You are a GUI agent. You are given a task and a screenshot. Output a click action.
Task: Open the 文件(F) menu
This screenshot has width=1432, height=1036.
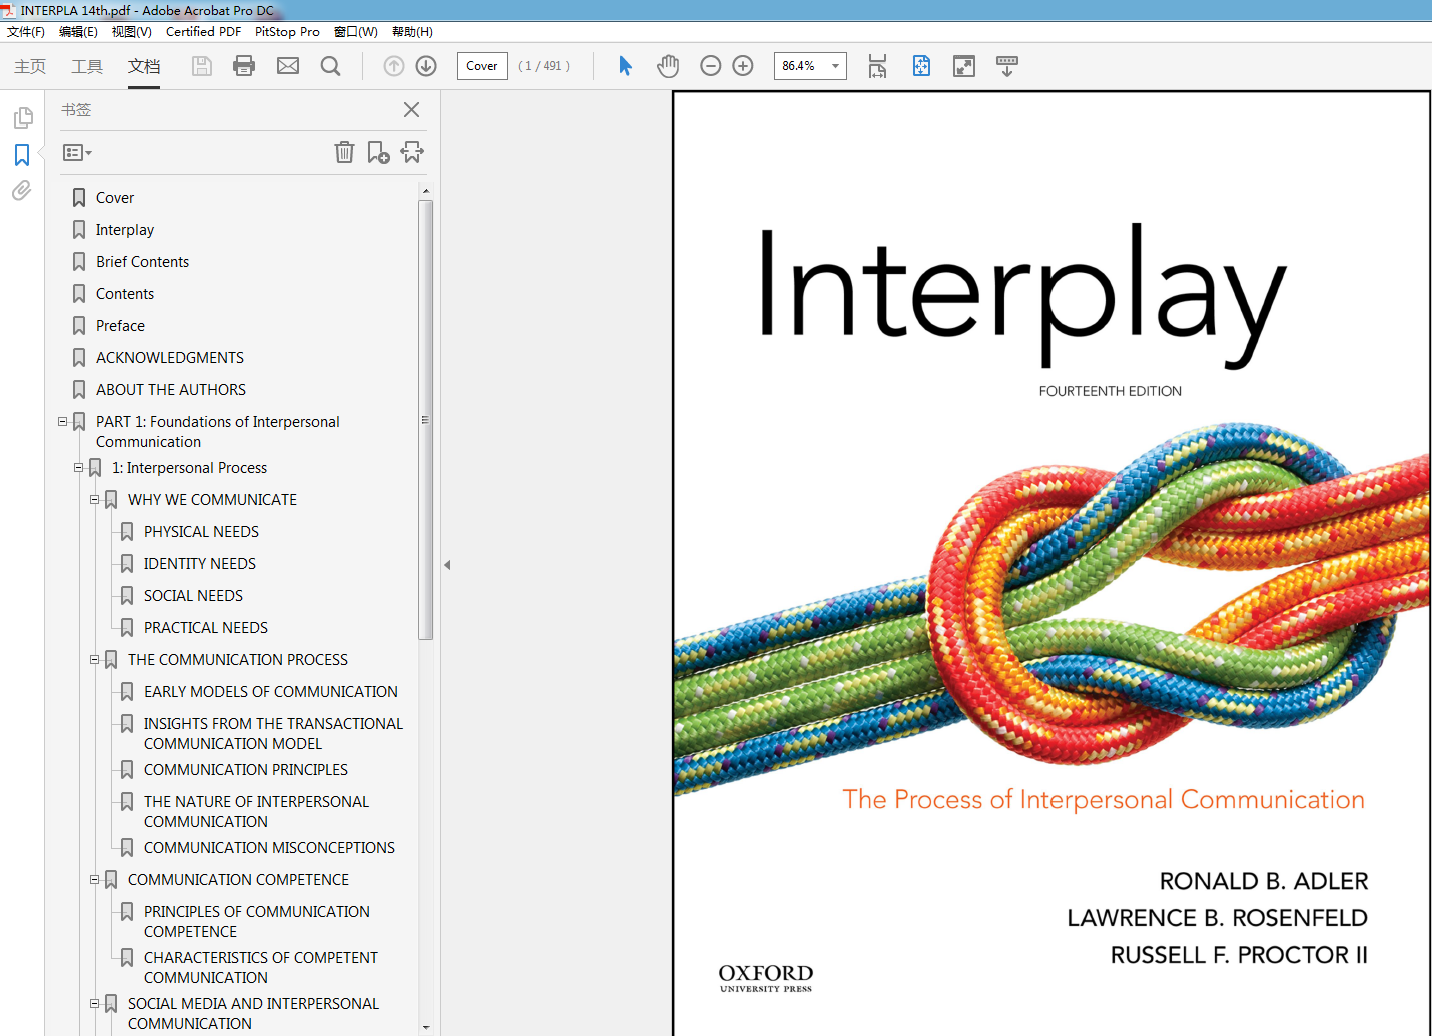(26, 32)
